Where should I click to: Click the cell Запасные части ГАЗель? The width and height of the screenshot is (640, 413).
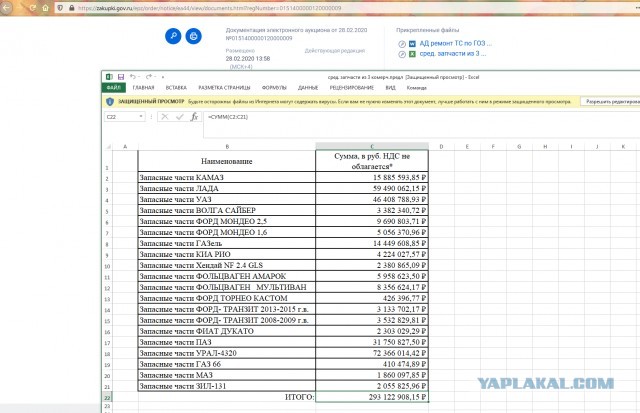(x=227, y=243)
